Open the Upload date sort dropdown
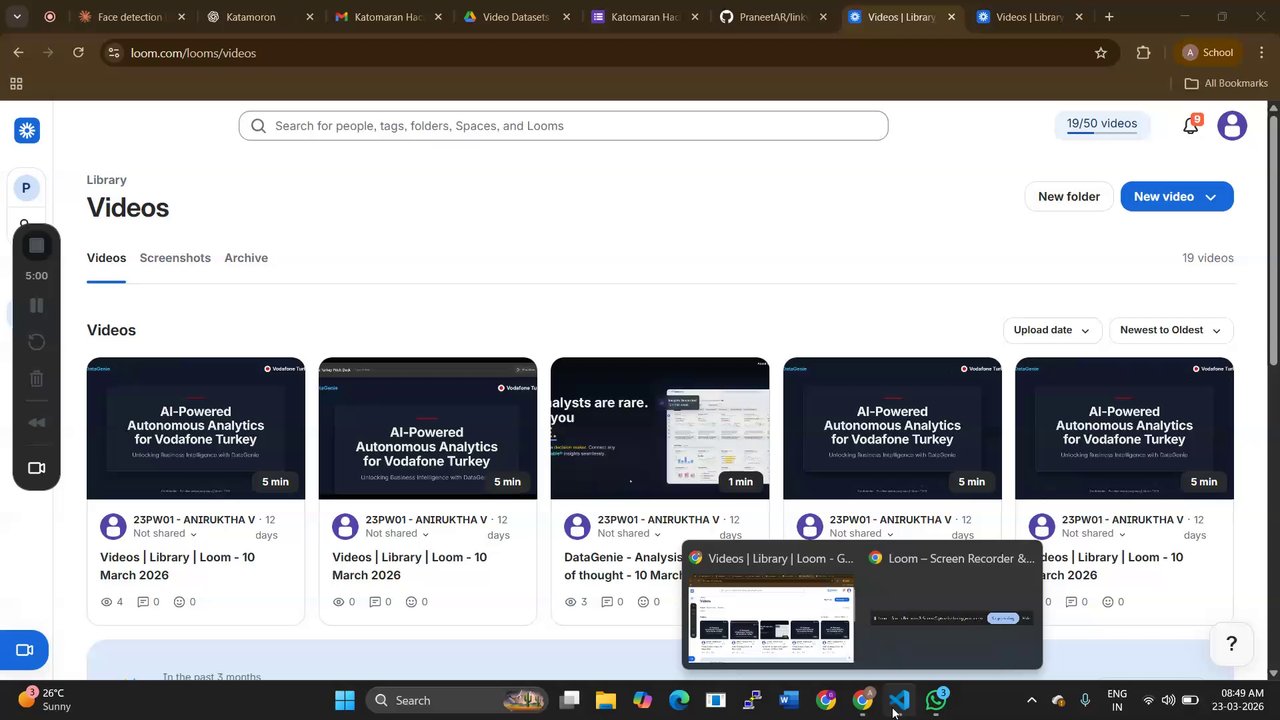This screenshot has height=720, width=1280. coord(1052,330)
